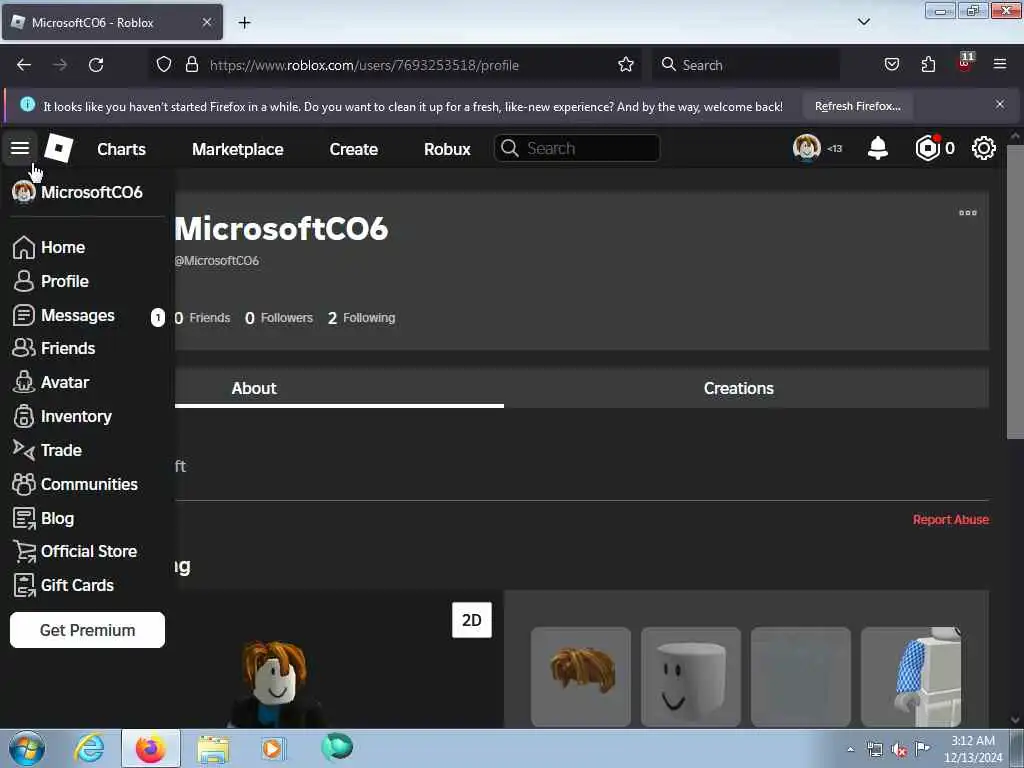Screen dimensions: 1024x768
Task: Open Trade in the sidebar
Action: coord(61,451)
